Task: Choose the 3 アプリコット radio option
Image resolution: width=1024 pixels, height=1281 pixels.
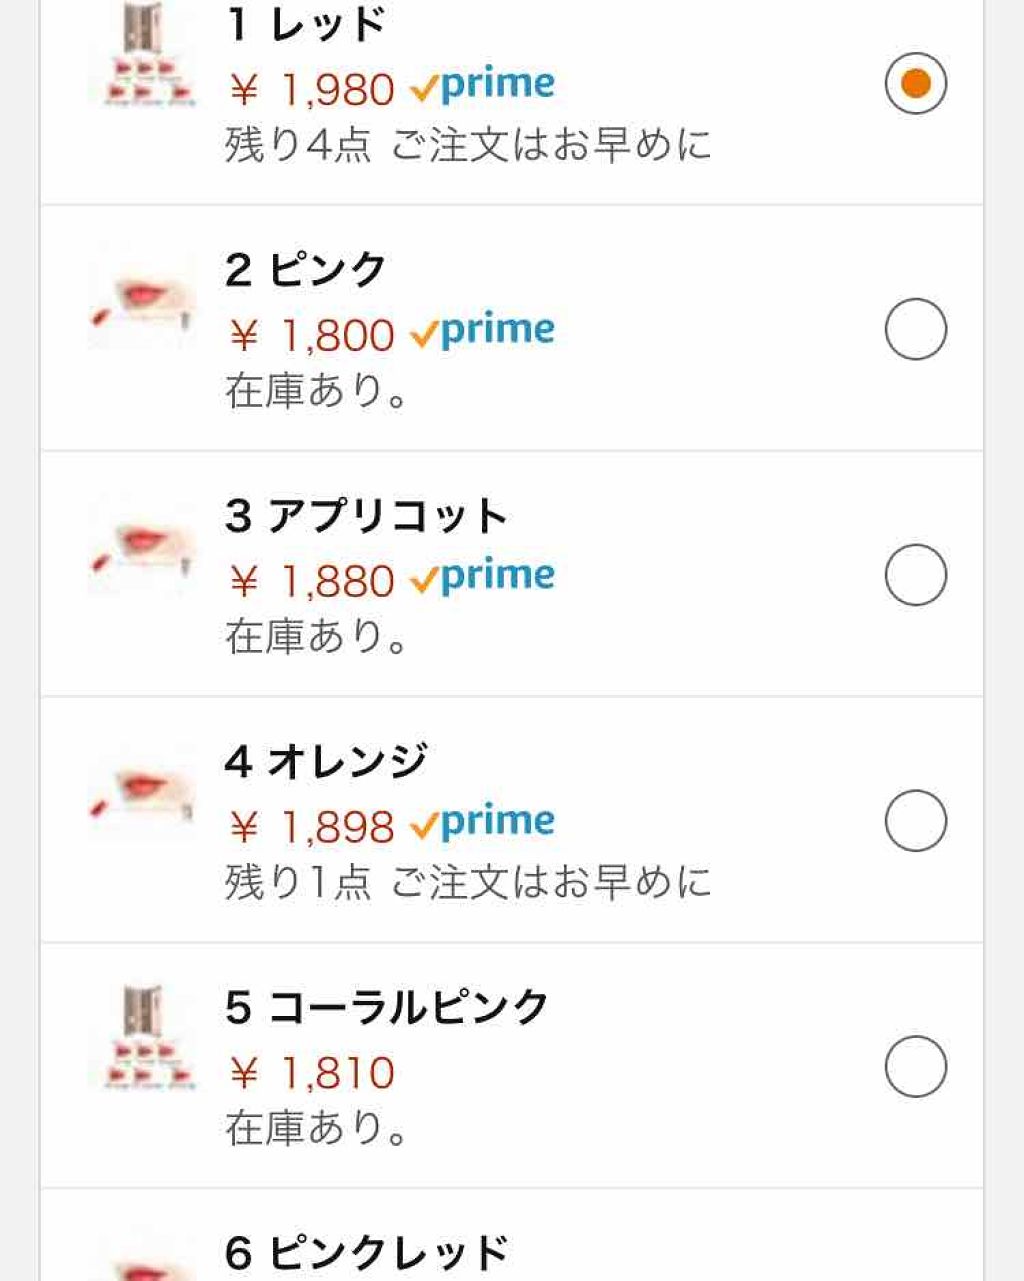Action: pyautogui.click(x=915, y=575)
